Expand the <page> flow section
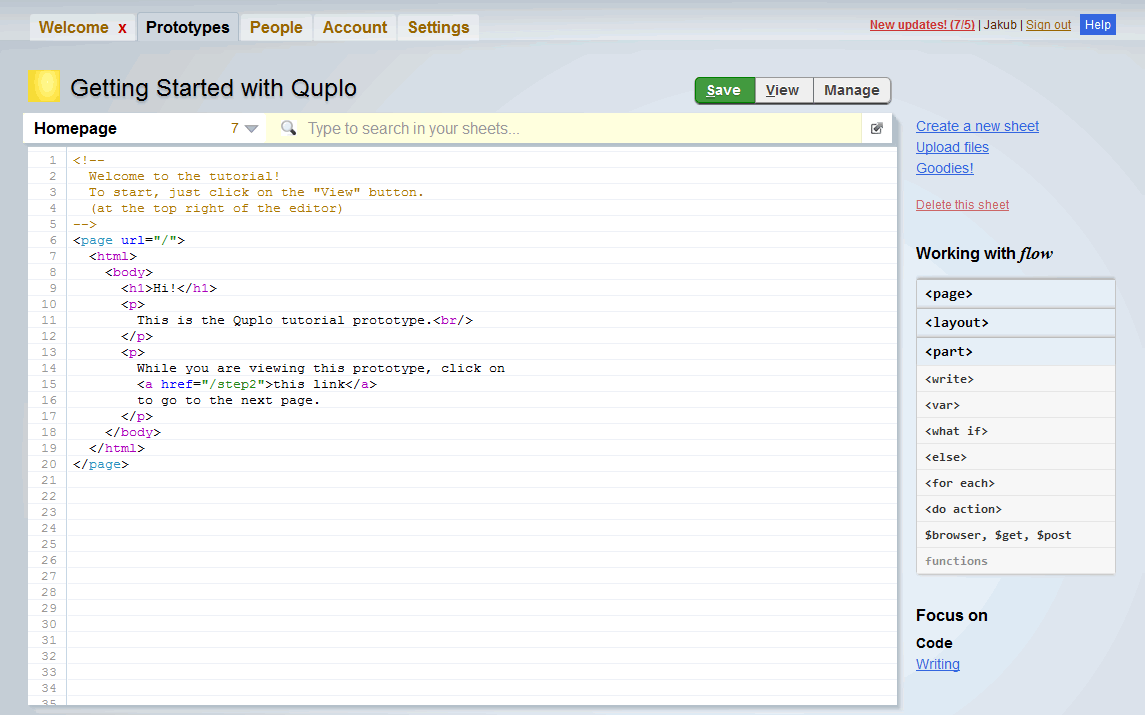Viewport: 1145px width, 715px height. pyautogui.click(x=1016, y=294)
